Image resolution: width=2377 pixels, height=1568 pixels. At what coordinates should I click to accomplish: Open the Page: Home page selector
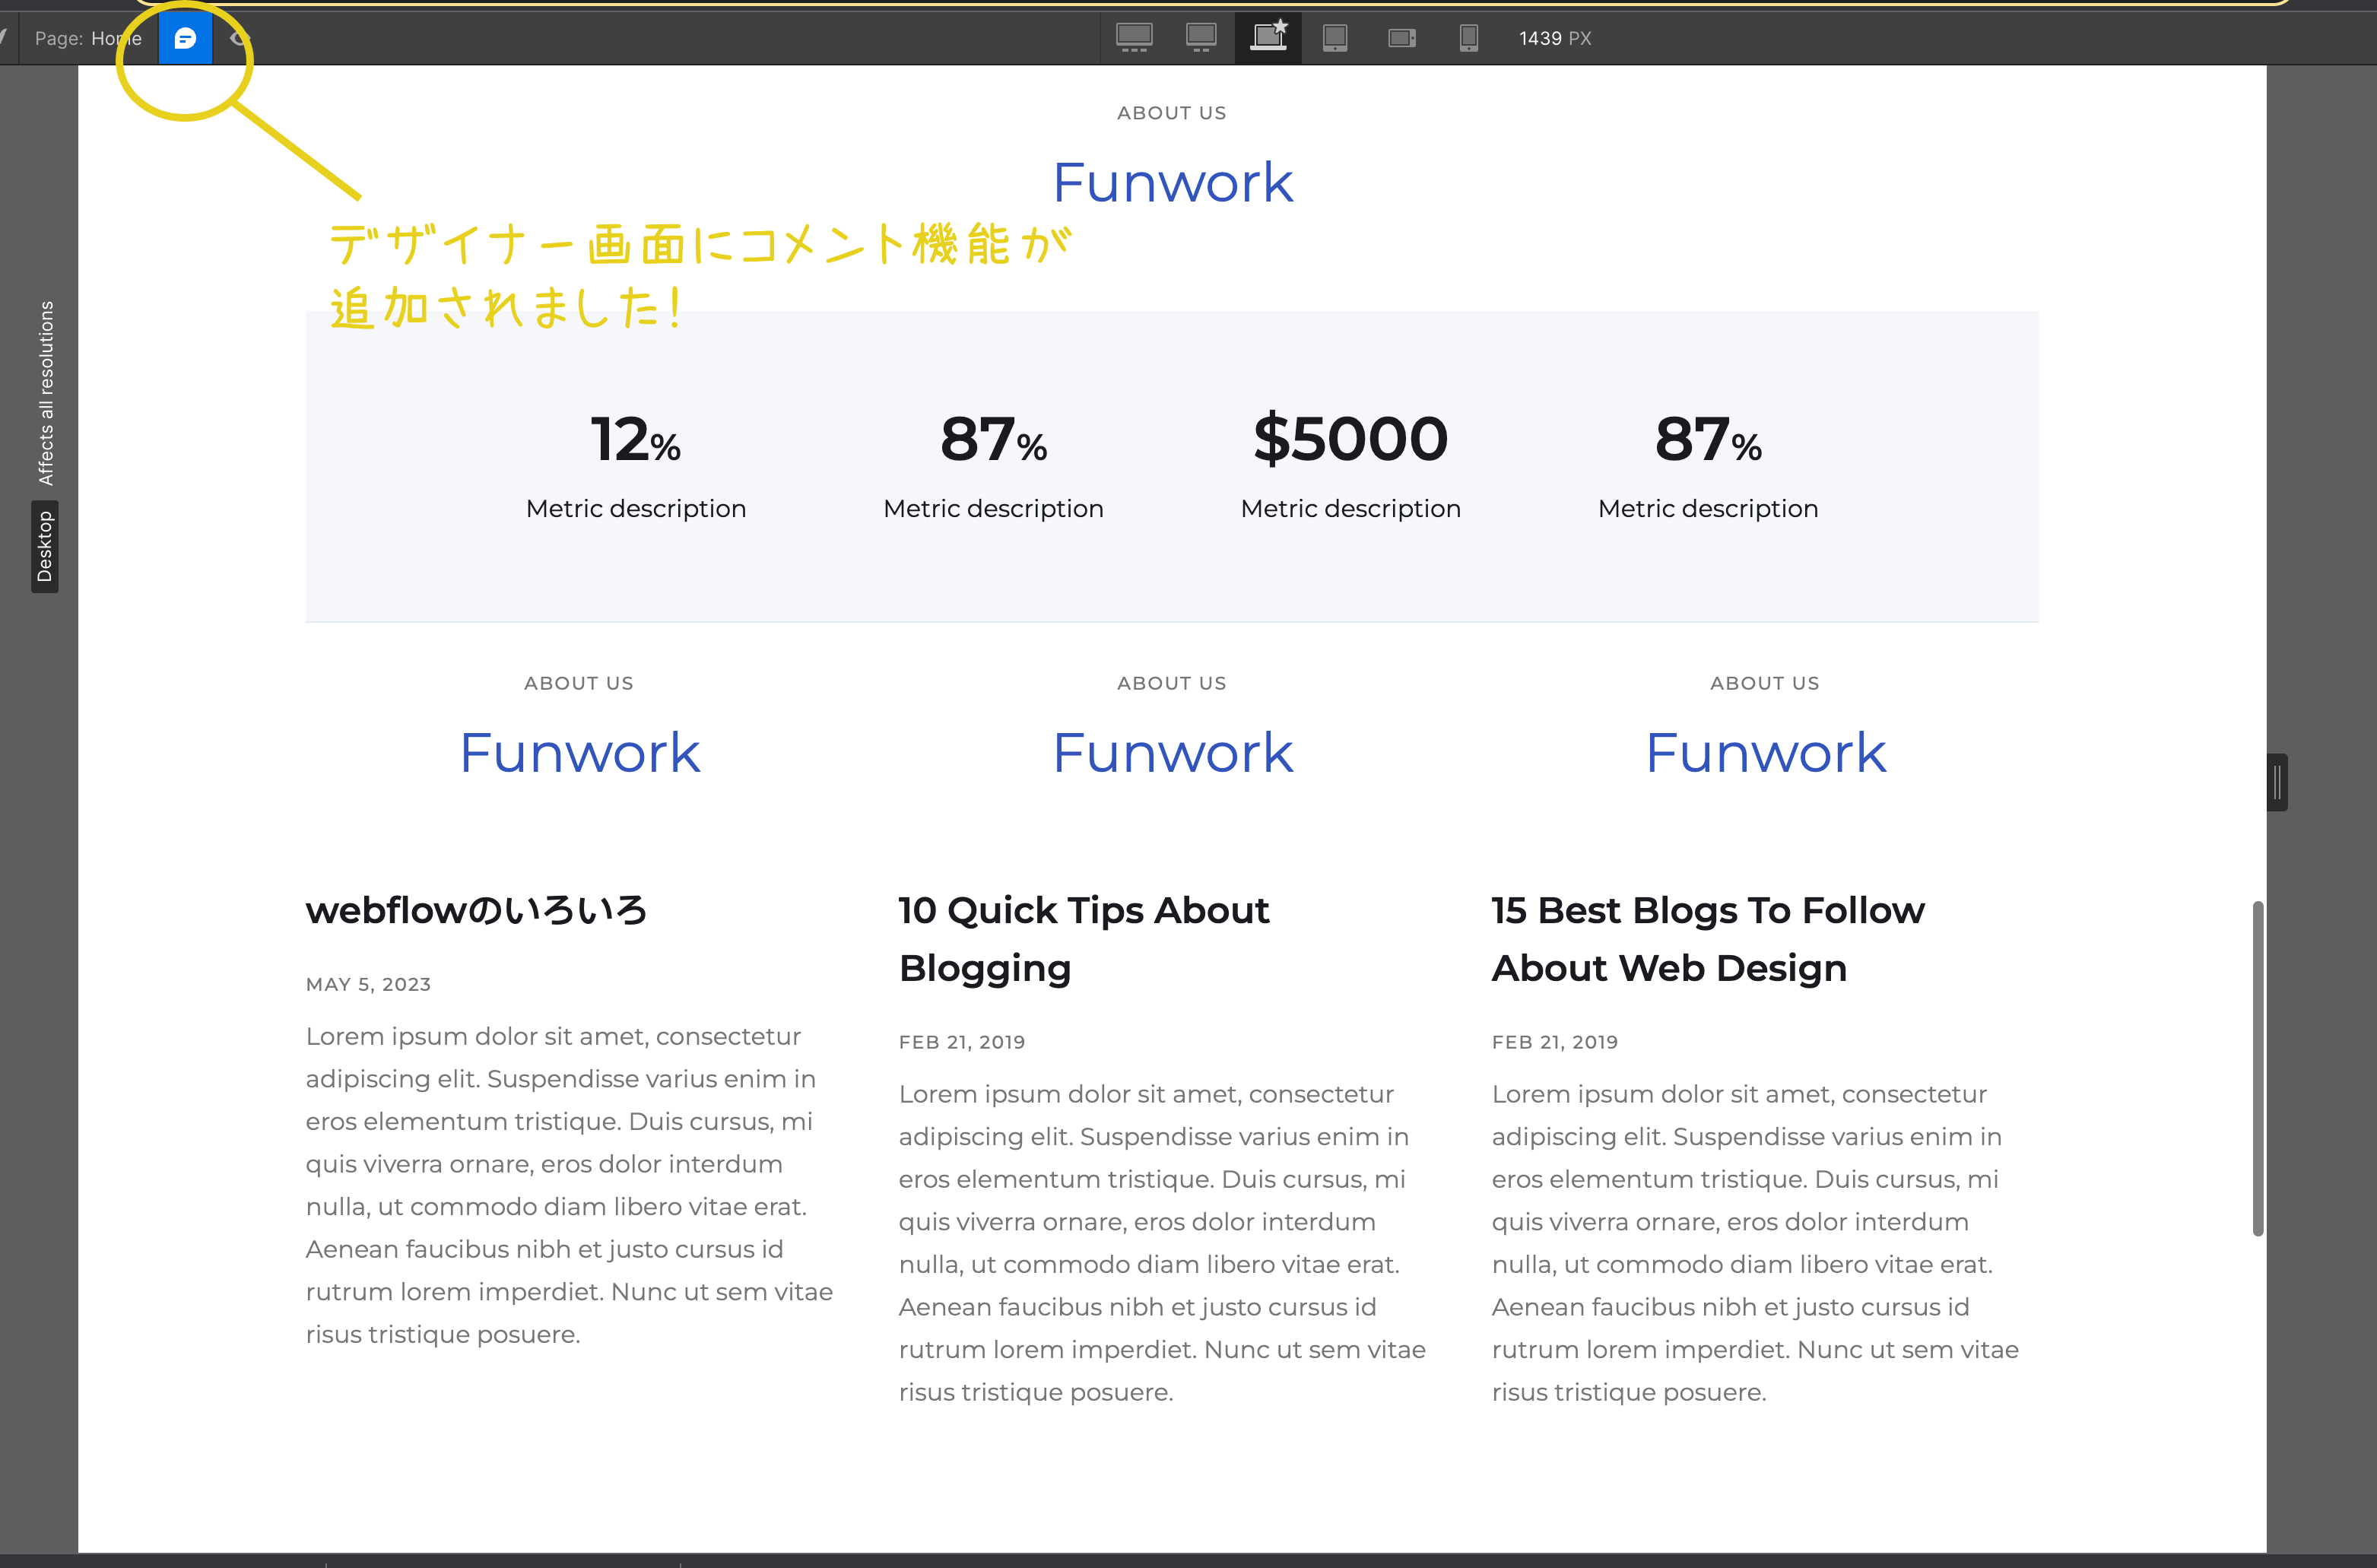tap(88, 38)
